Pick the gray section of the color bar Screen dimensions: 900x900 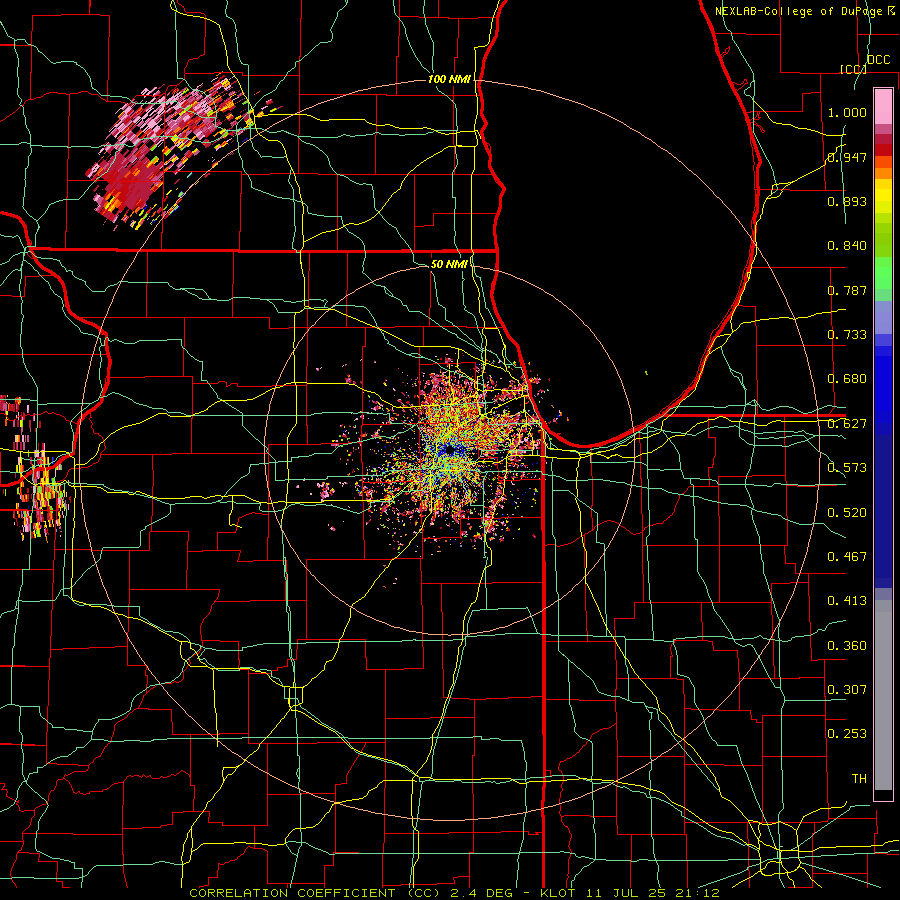883,695
